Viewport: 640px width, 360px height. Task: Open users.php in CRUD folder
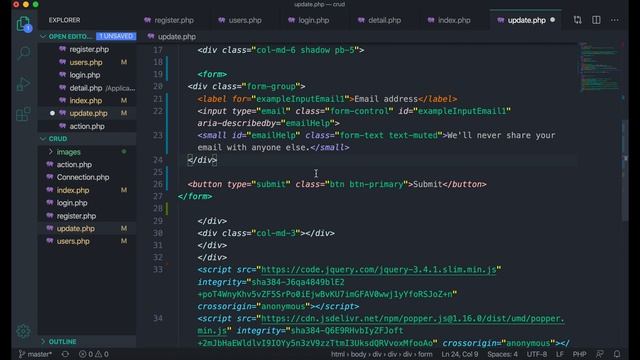coord(73,241)
